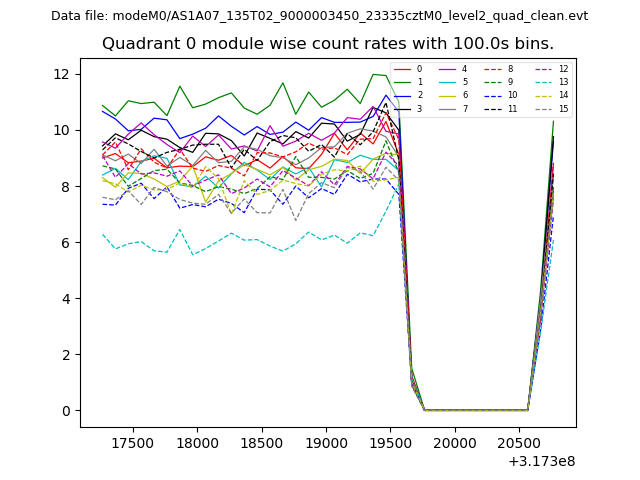
Task: Select the blue dashed legend entry 10
Action: 498,95
